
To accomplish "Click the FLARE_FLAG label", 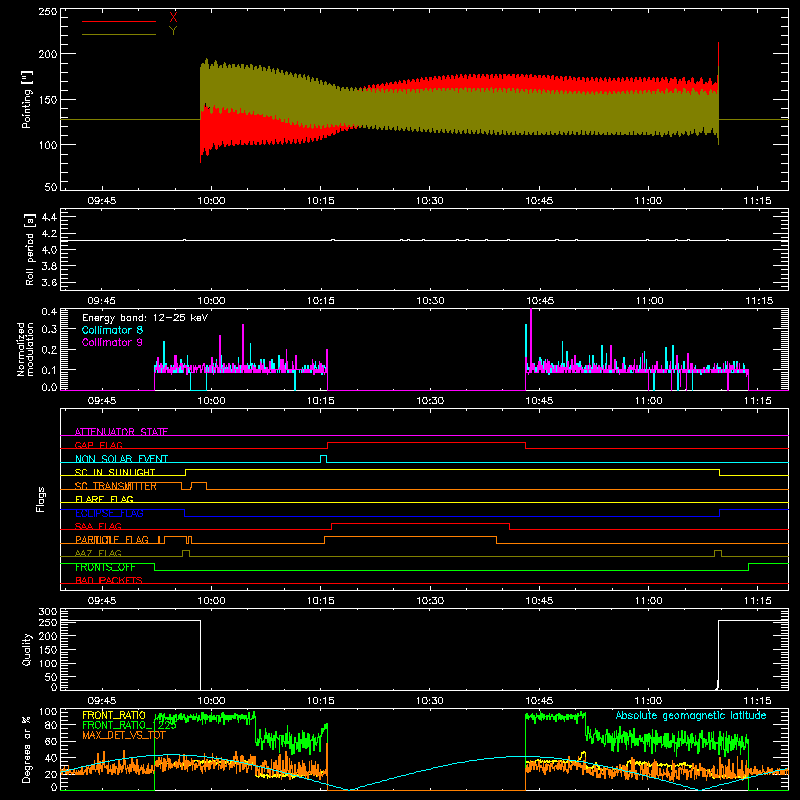I will (104, 499).
